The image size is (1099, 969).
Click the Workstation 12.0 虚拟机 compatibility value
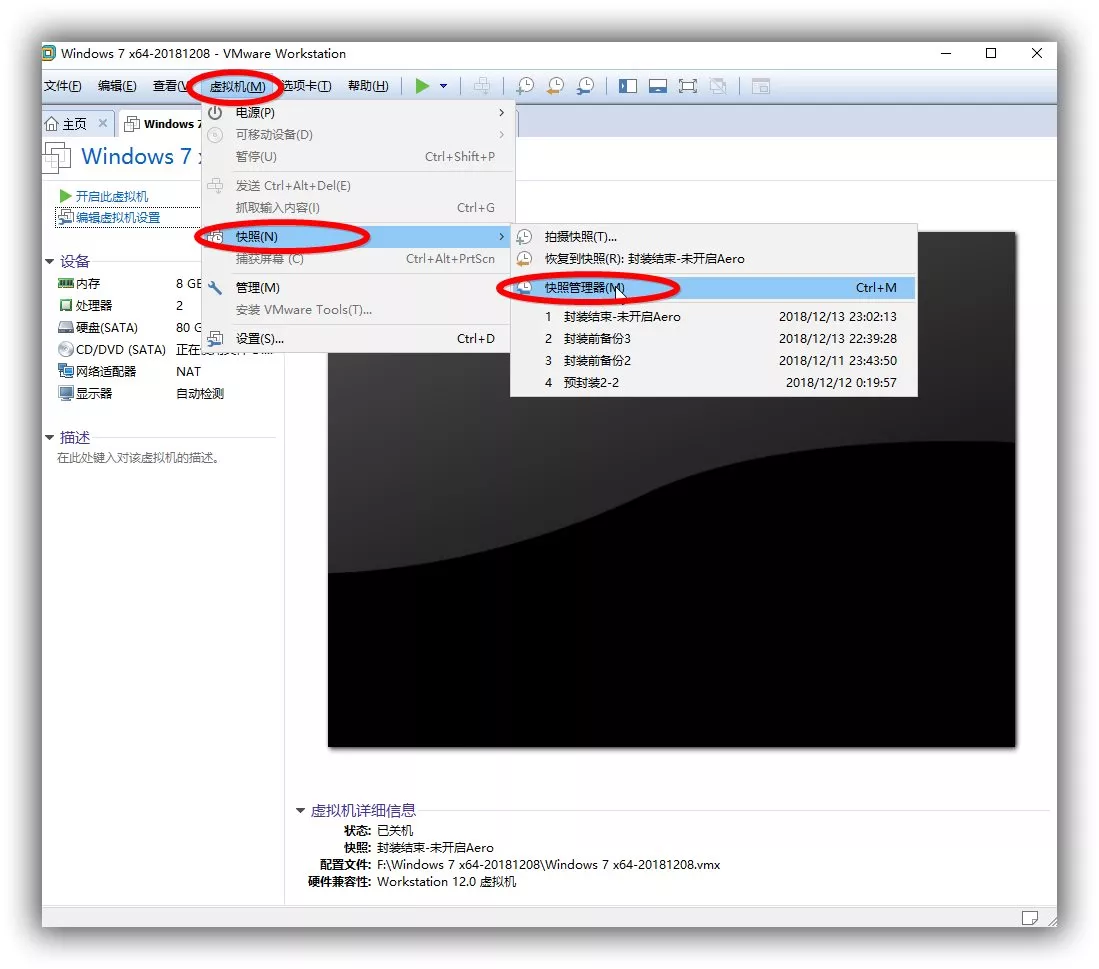pos(446,881)
